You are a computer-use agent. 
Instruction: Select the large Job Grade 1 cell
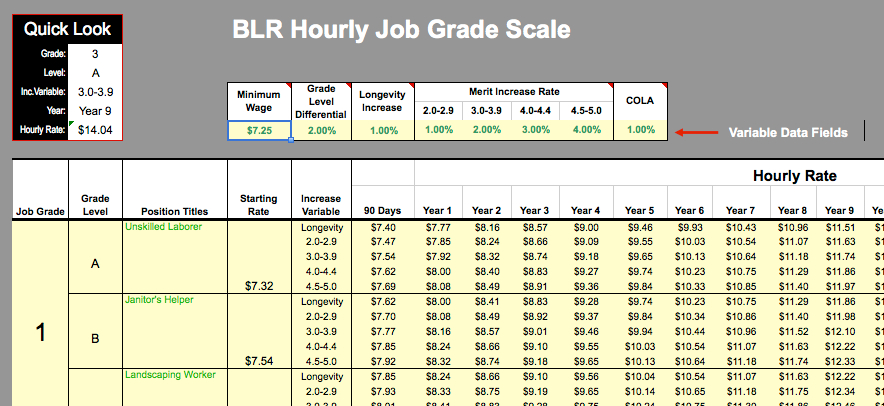tap(40, 333)
